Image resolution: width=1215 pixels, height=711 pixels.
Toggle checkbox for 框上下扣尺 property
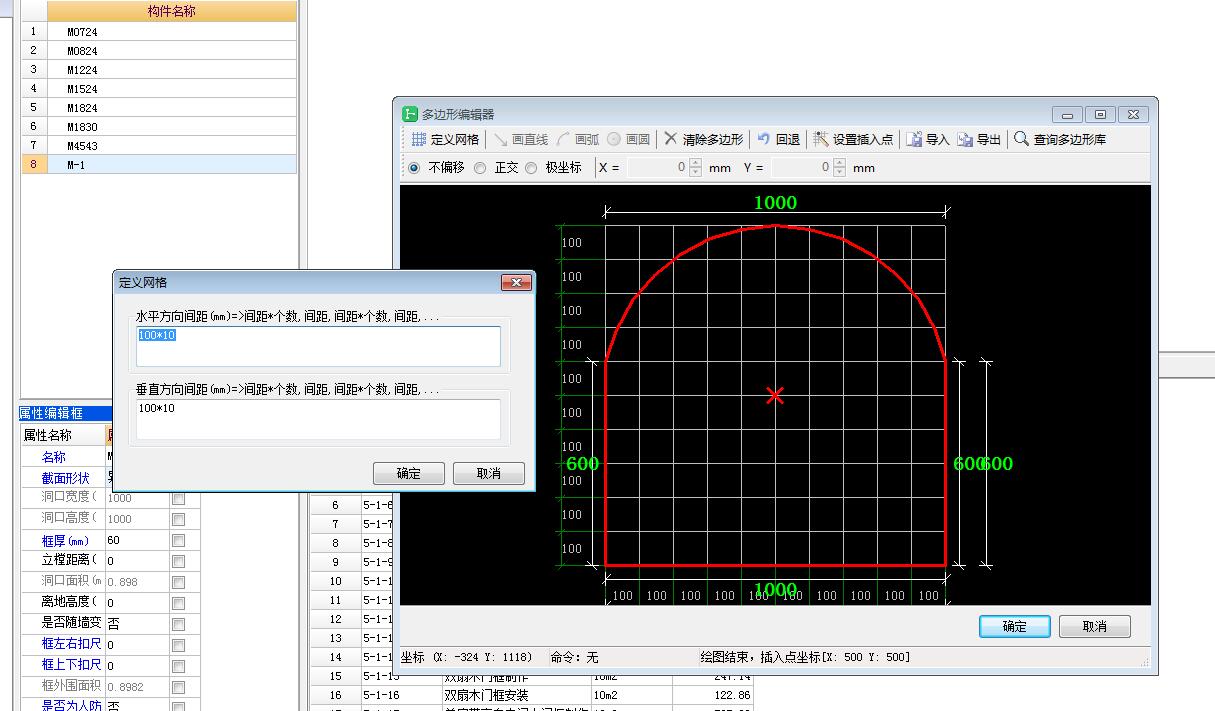point(178,665)
